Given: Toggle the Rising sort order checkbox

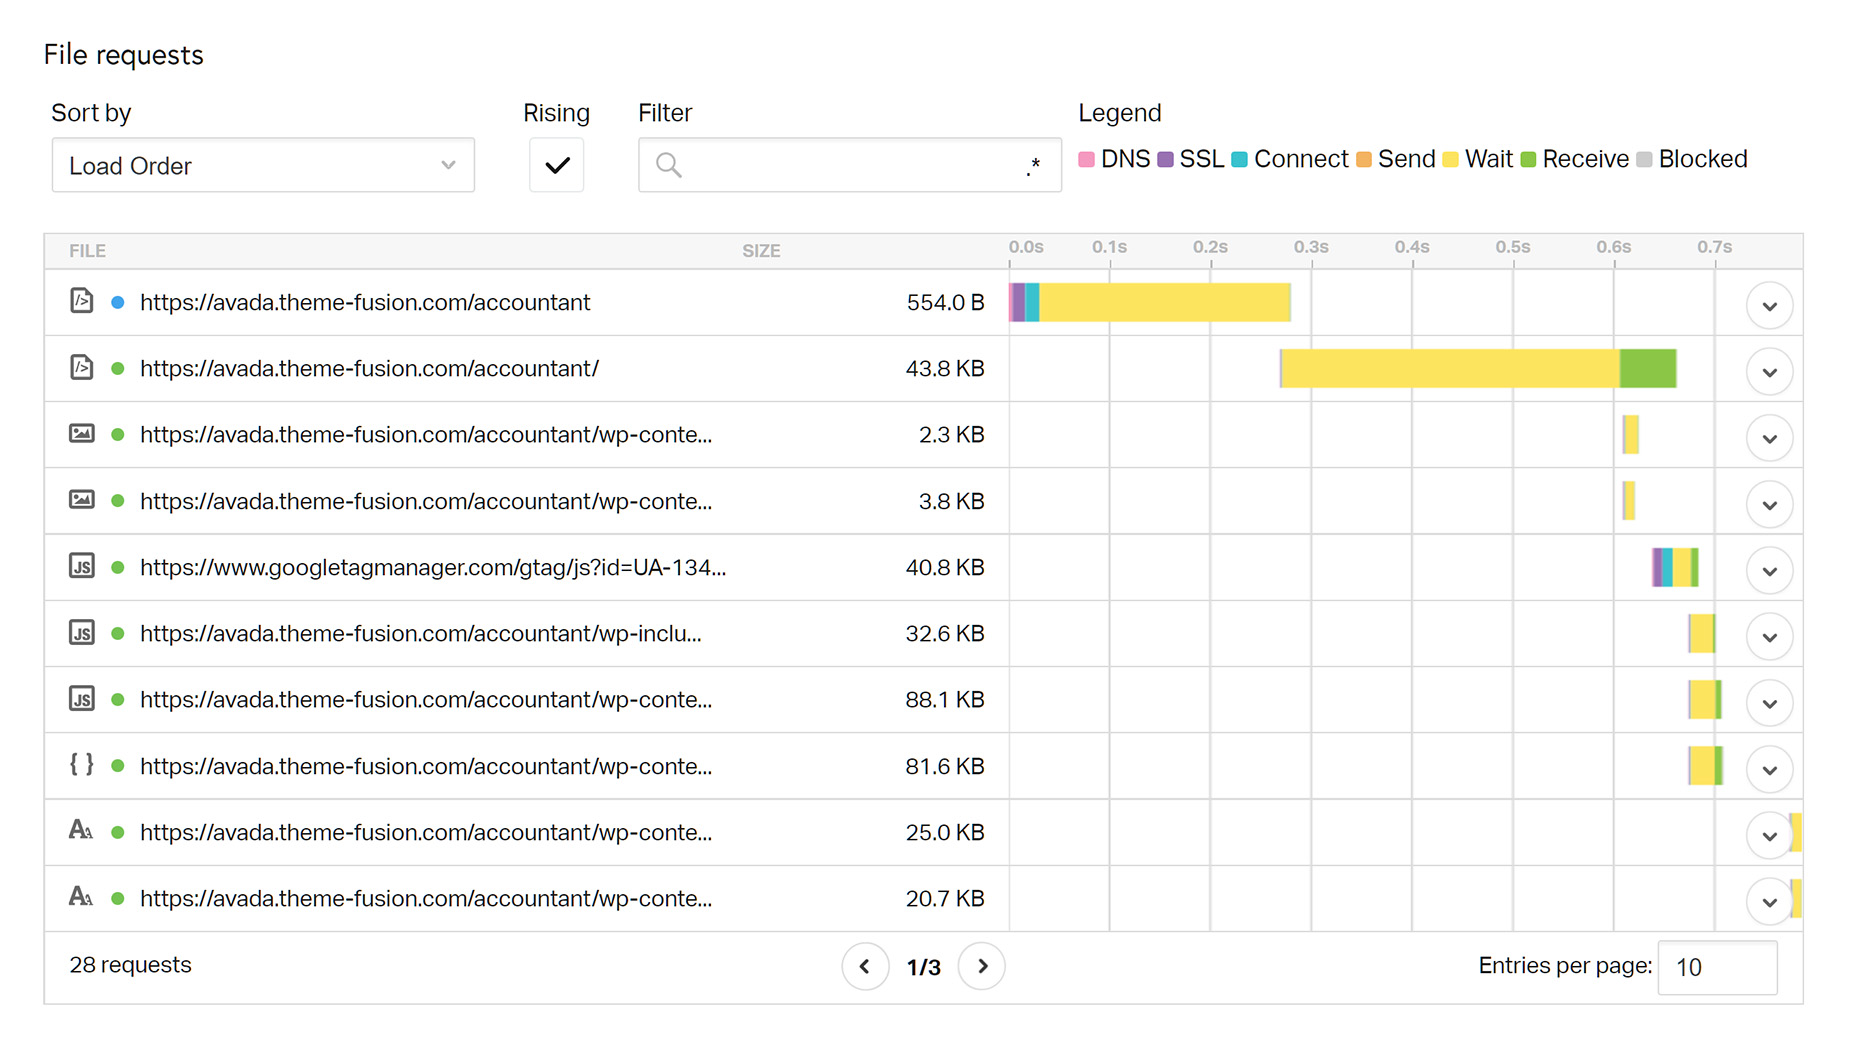Looking at the screenshot, I should tap(557, 165).
